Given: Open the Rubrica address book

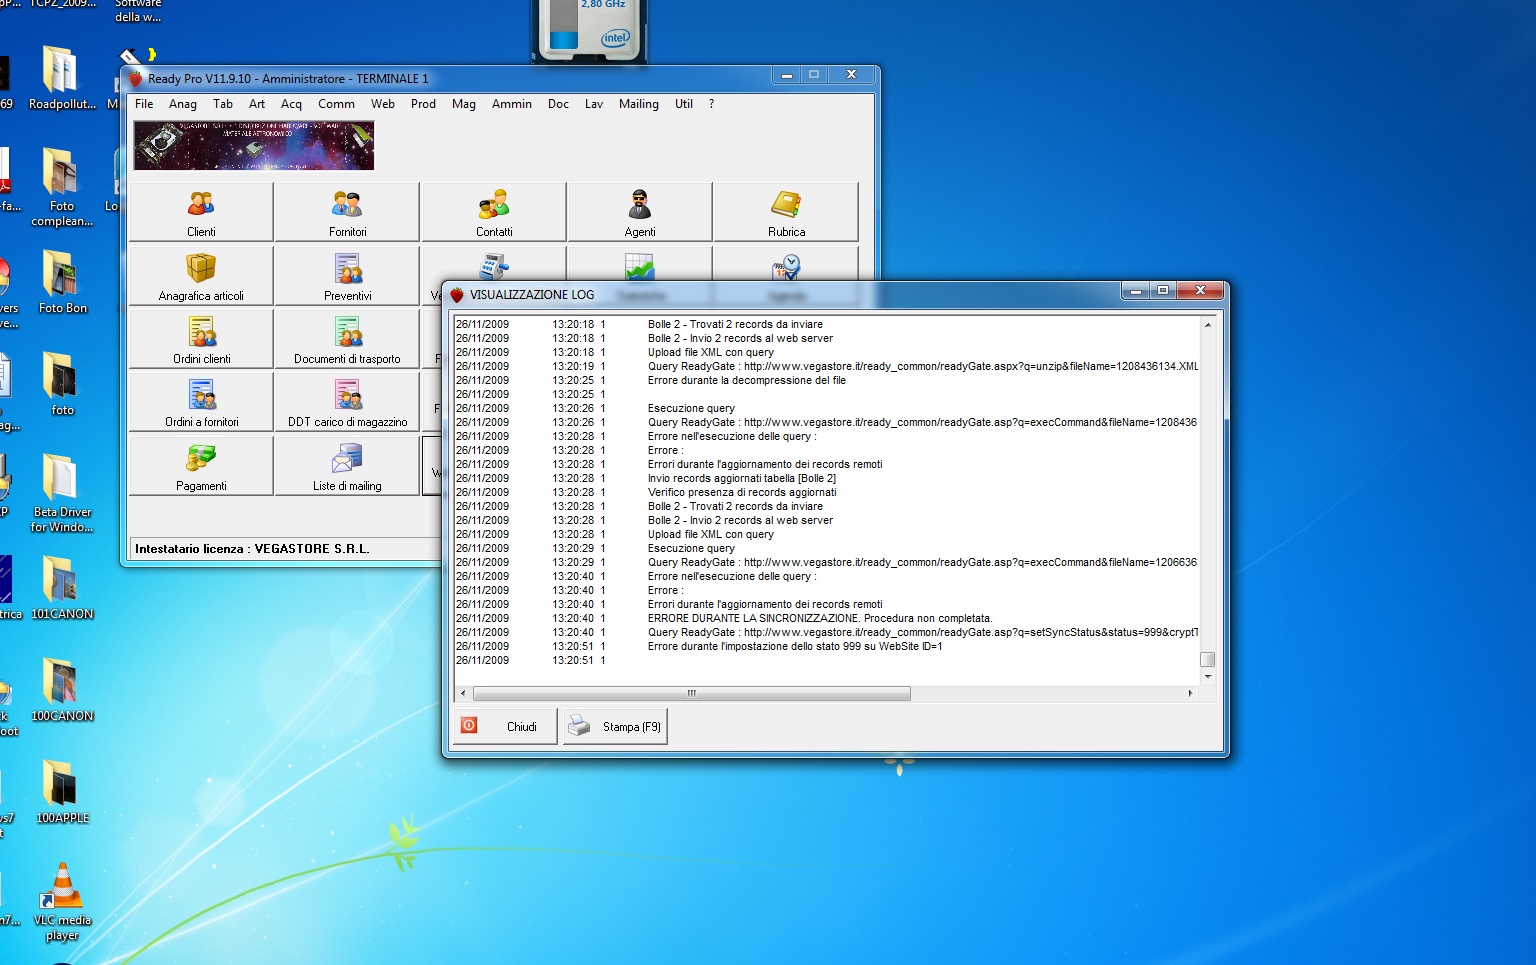Looking at the screenshot, I should tap(786, 212).
